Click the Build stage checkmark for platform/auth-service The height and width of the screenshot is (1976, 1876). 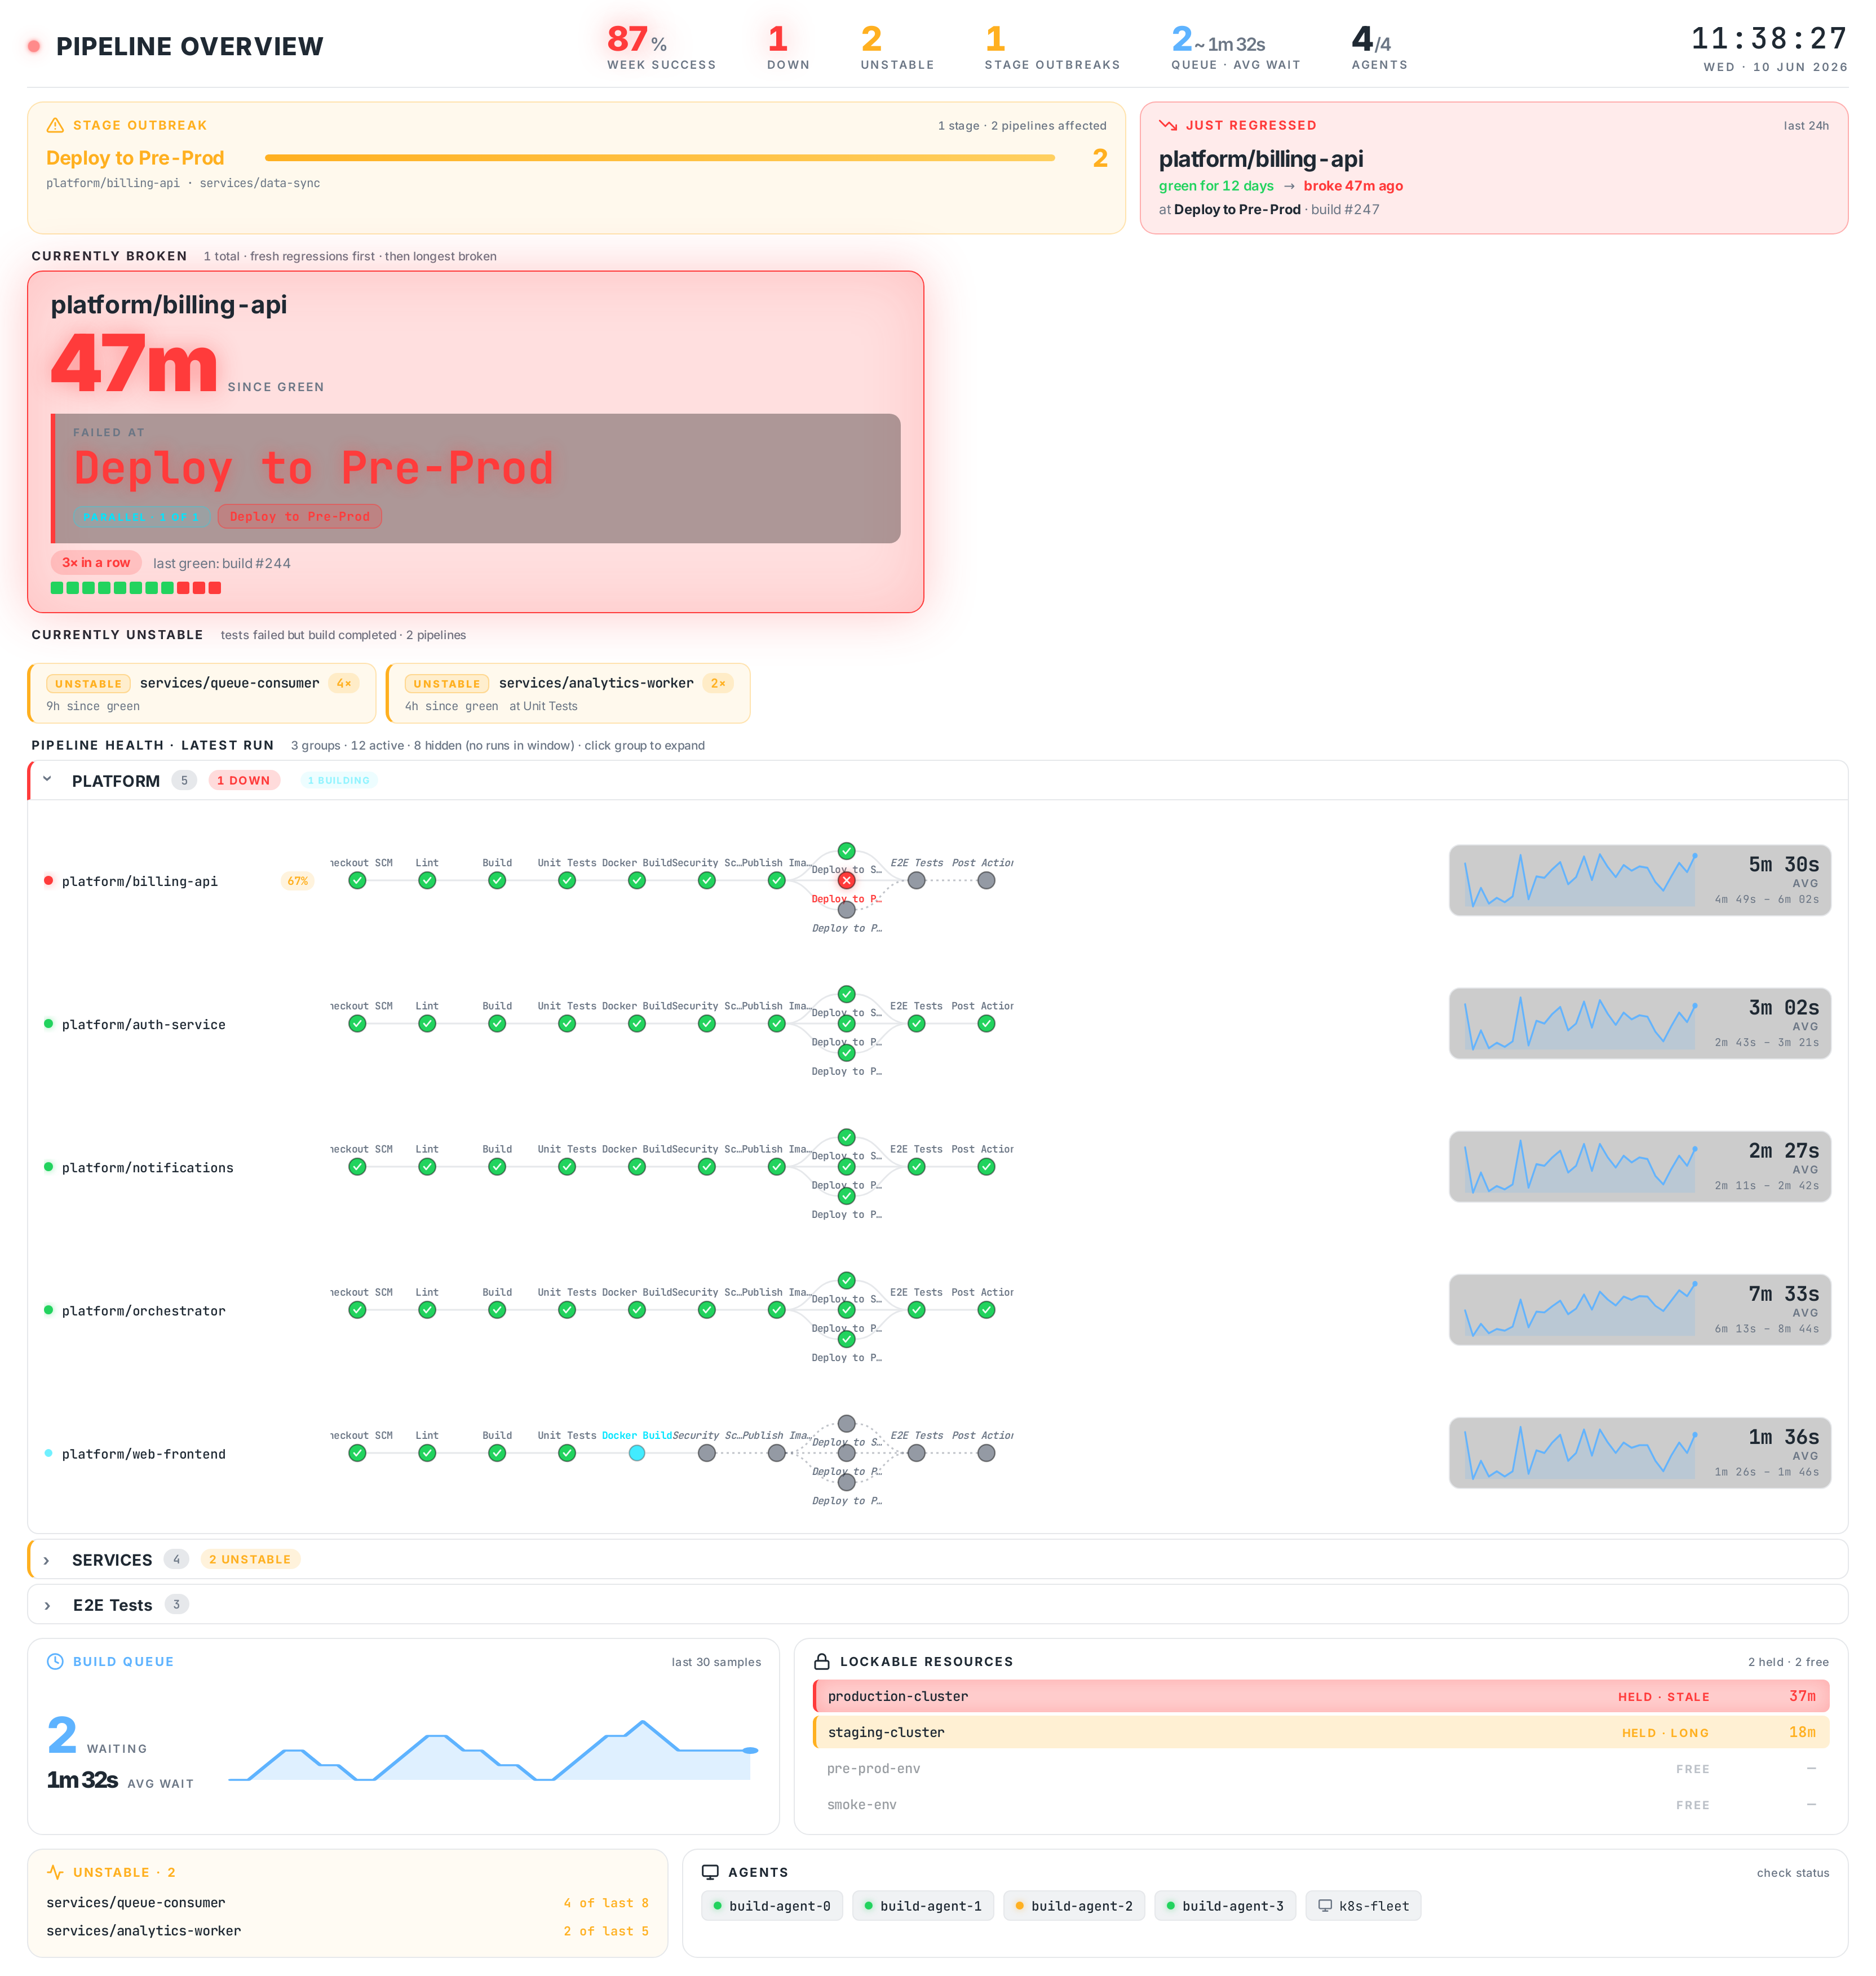(497, 1023)
